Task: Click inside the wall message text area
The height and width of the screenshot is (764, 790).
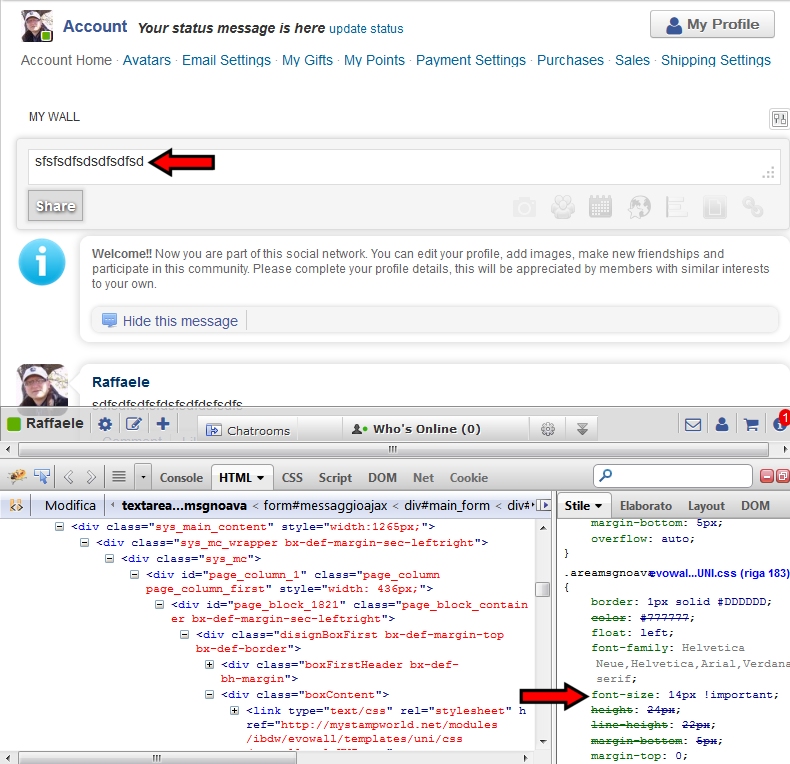Action: point(400,161)
